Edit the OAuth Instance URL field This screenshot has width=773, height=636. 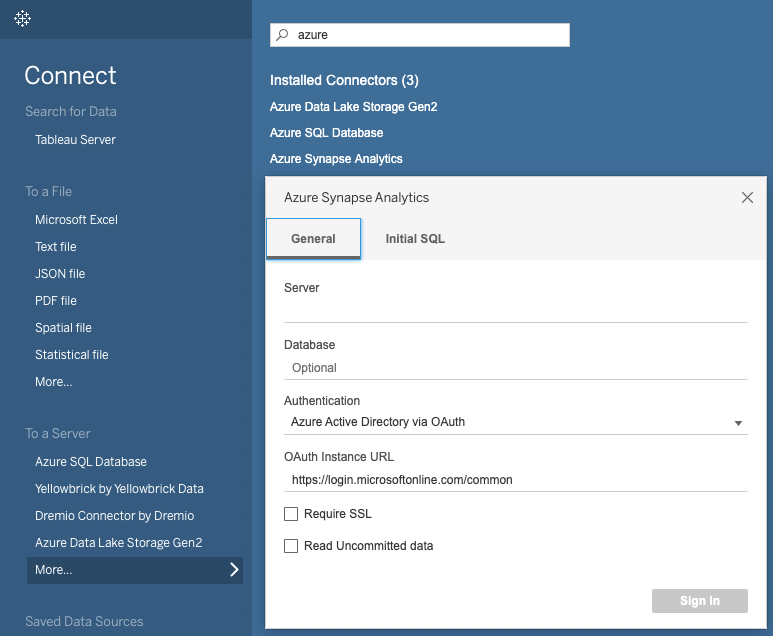click(515, 480)
